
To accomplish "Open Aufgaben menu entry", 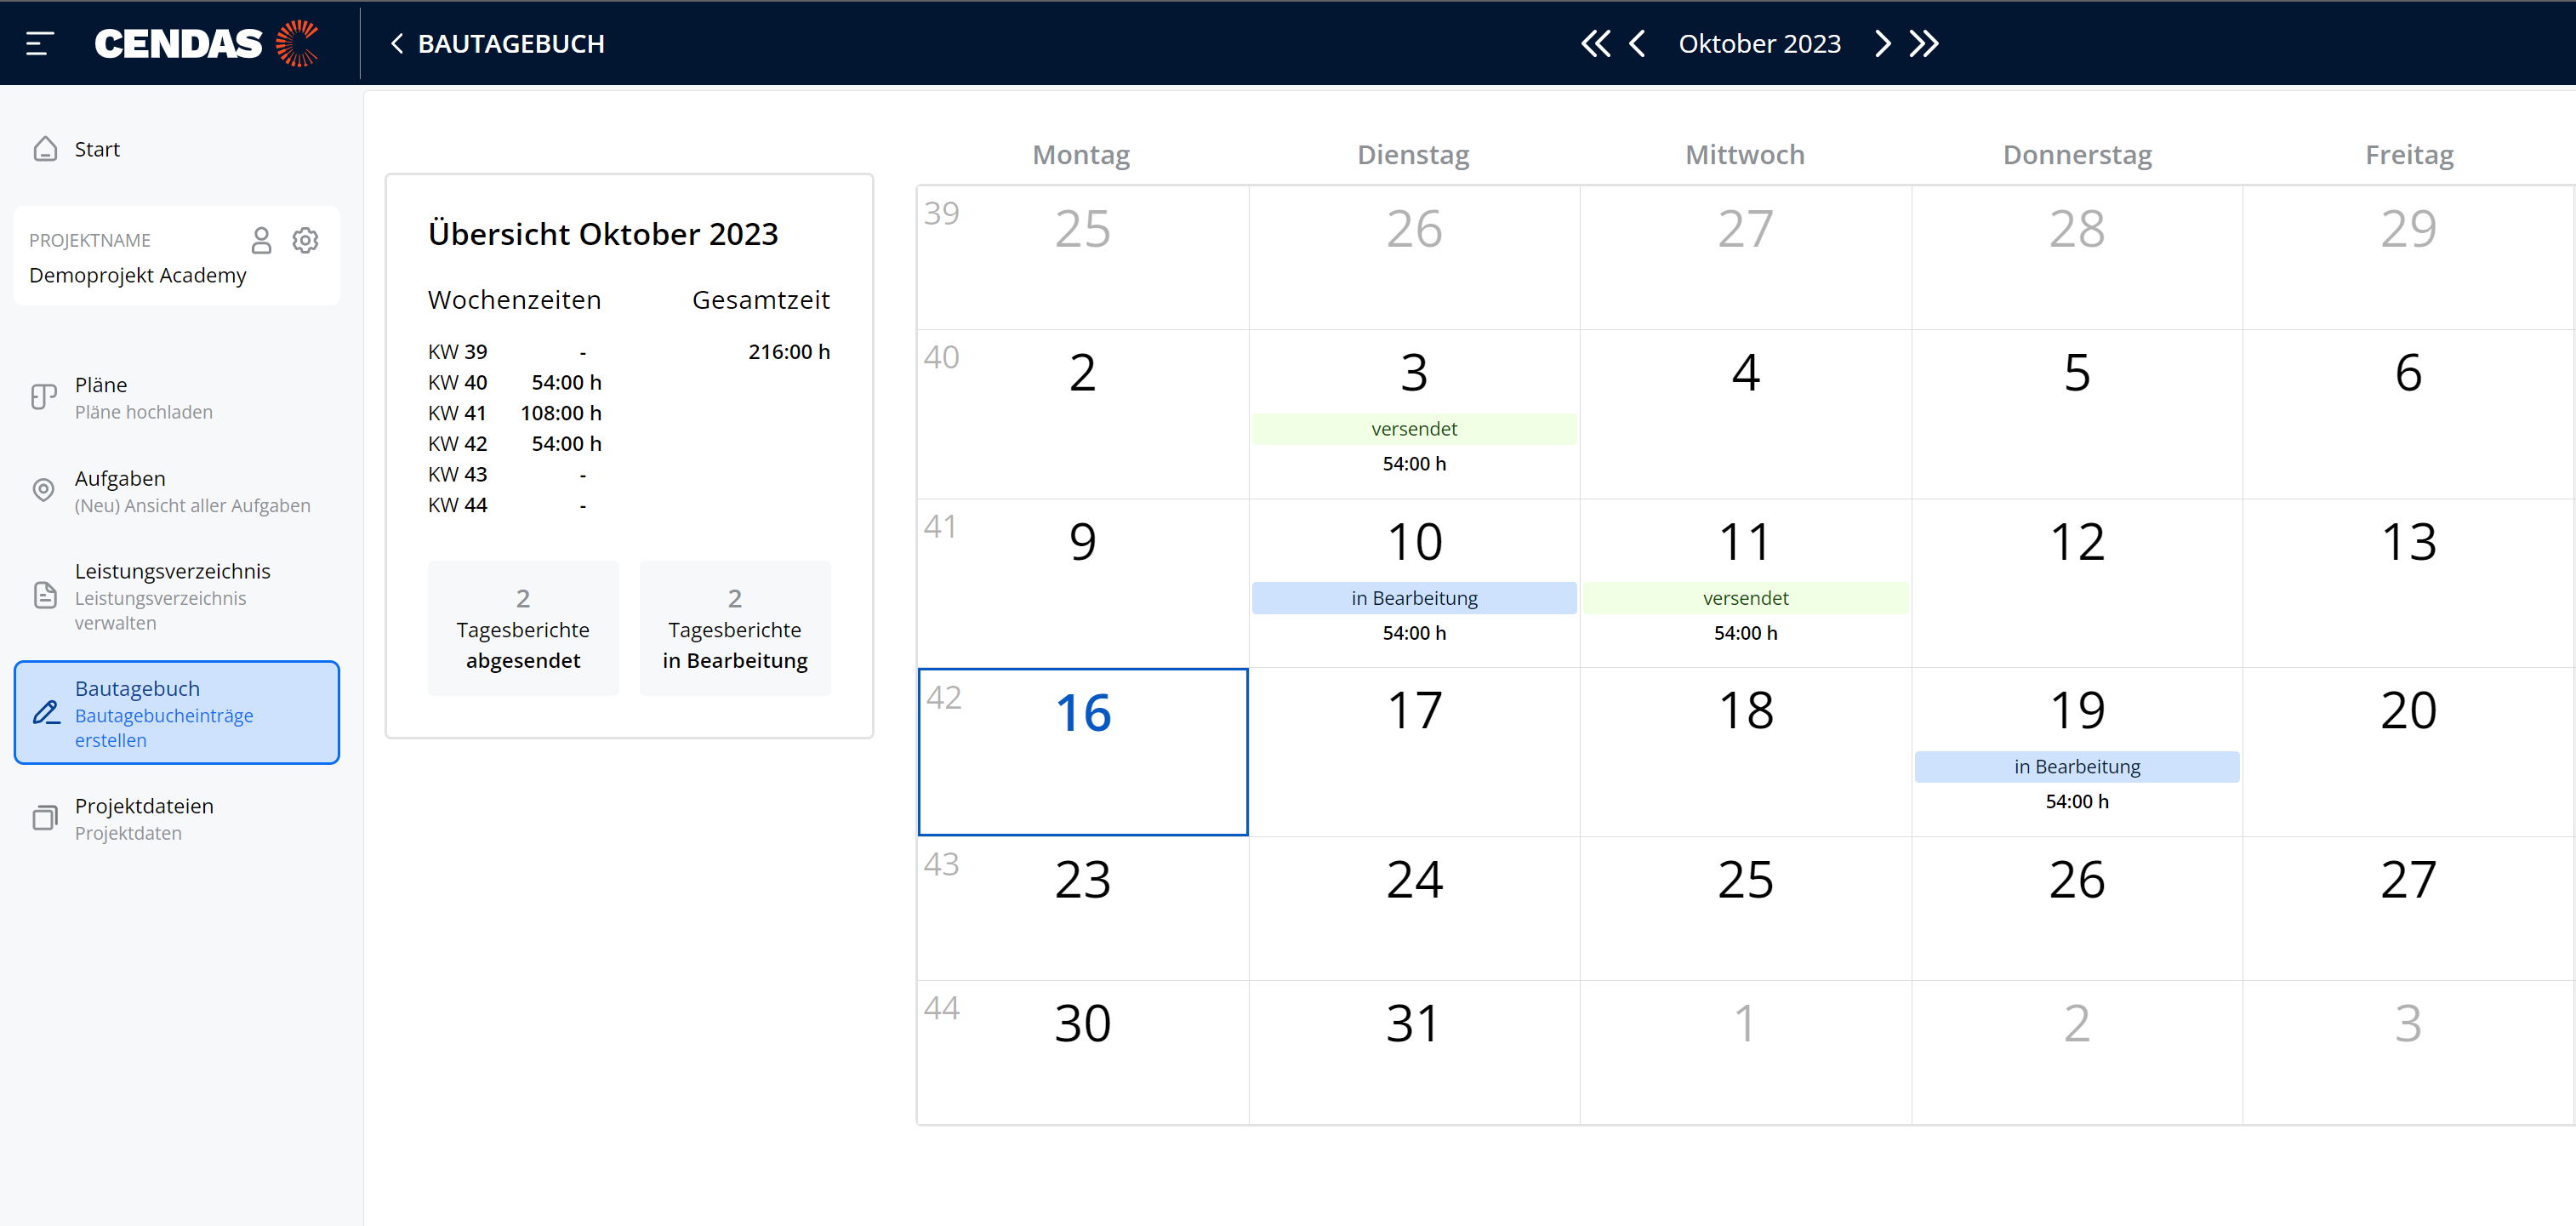I will (x=177, y=490).
